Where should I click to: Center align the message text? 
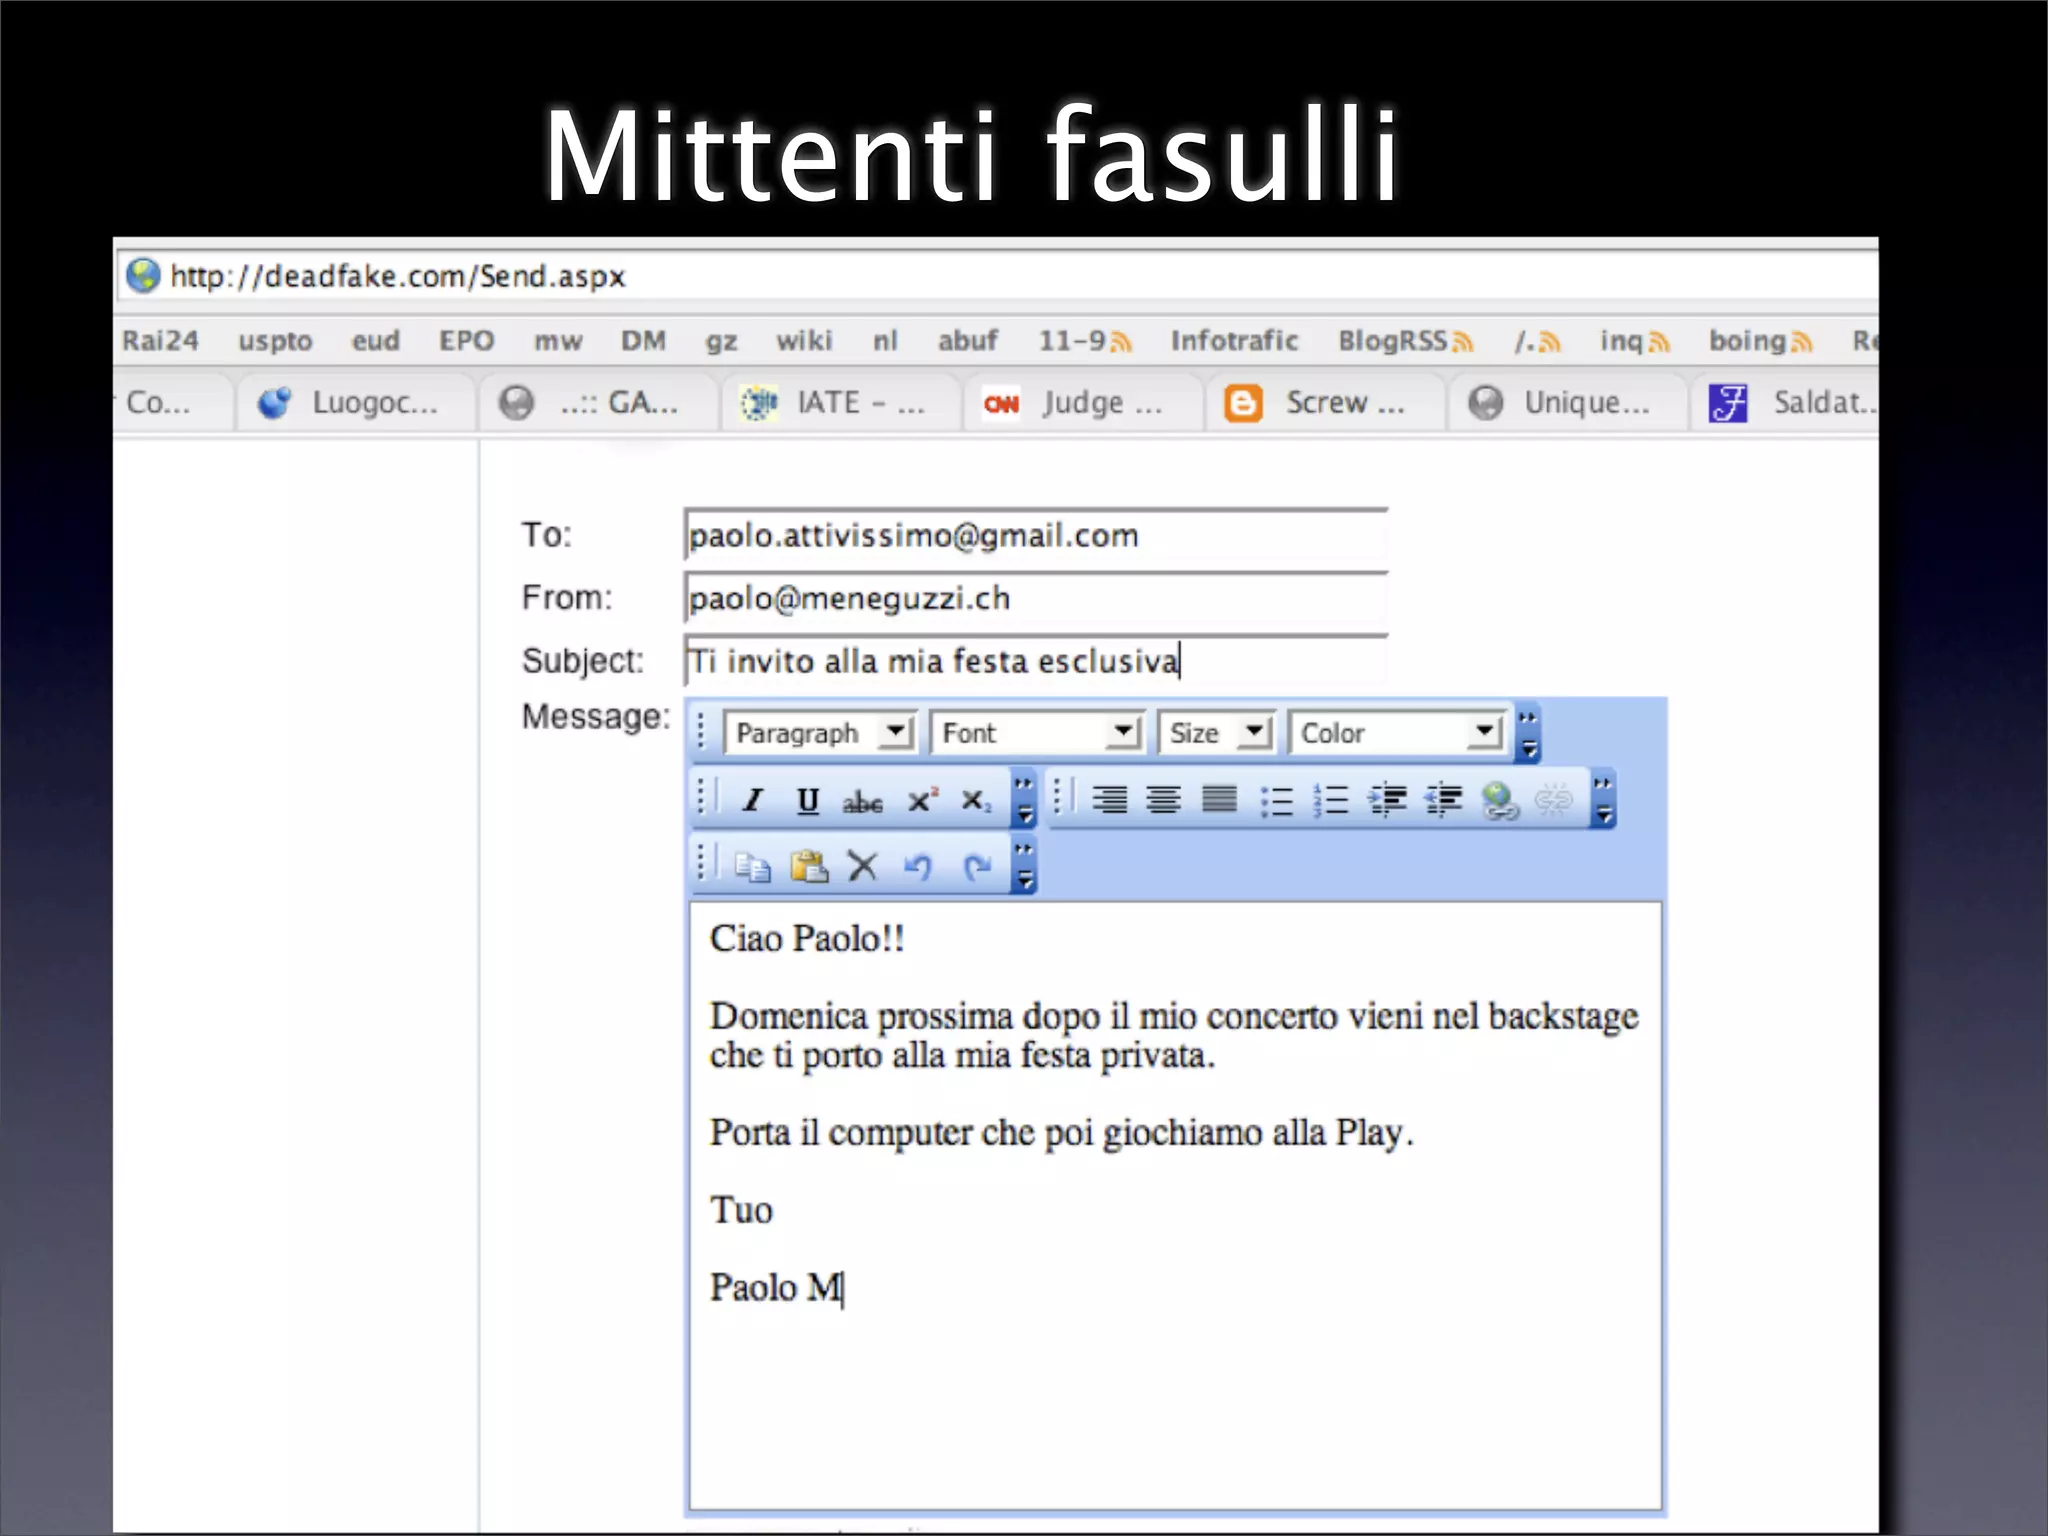coord(1163,800)
